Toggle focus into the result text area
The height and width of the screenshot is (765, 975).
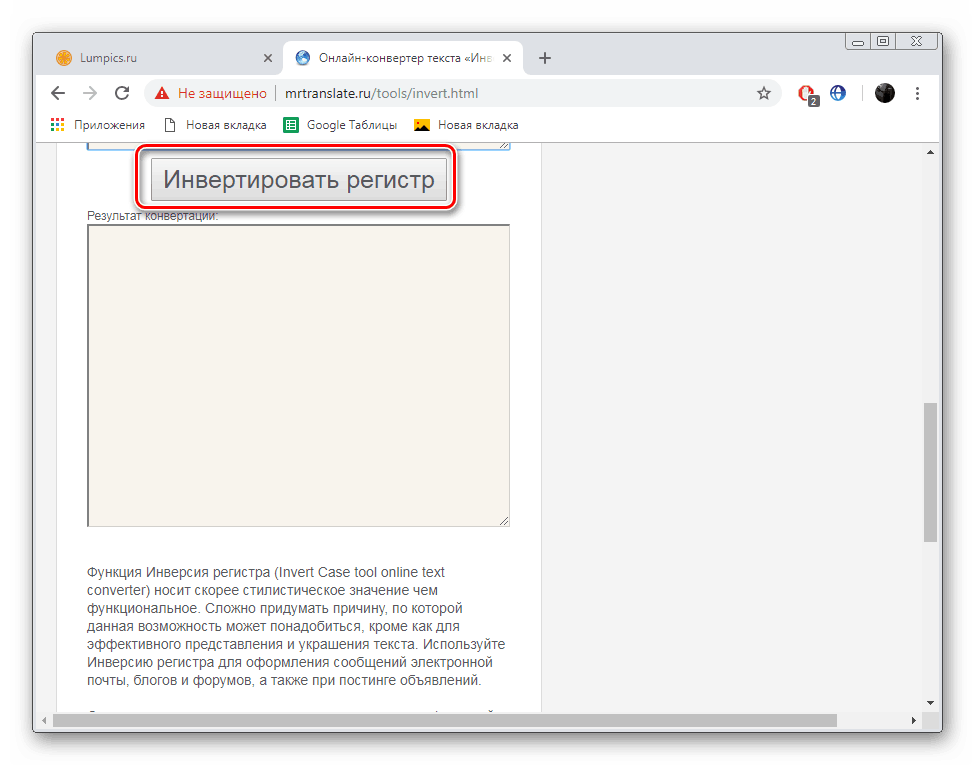click(297, 375)
